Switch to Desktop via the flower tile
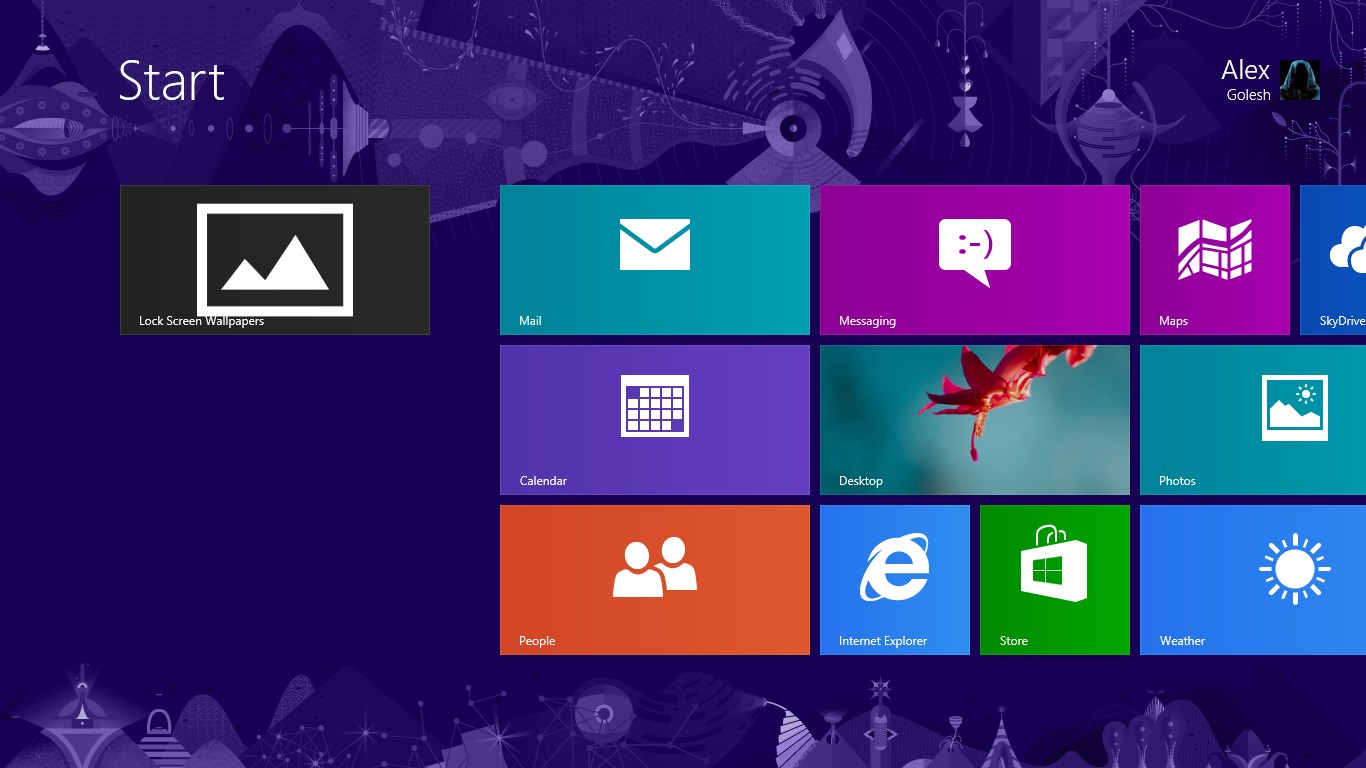The height and width of the screenshot is (768, 1366). click(974, 420)
